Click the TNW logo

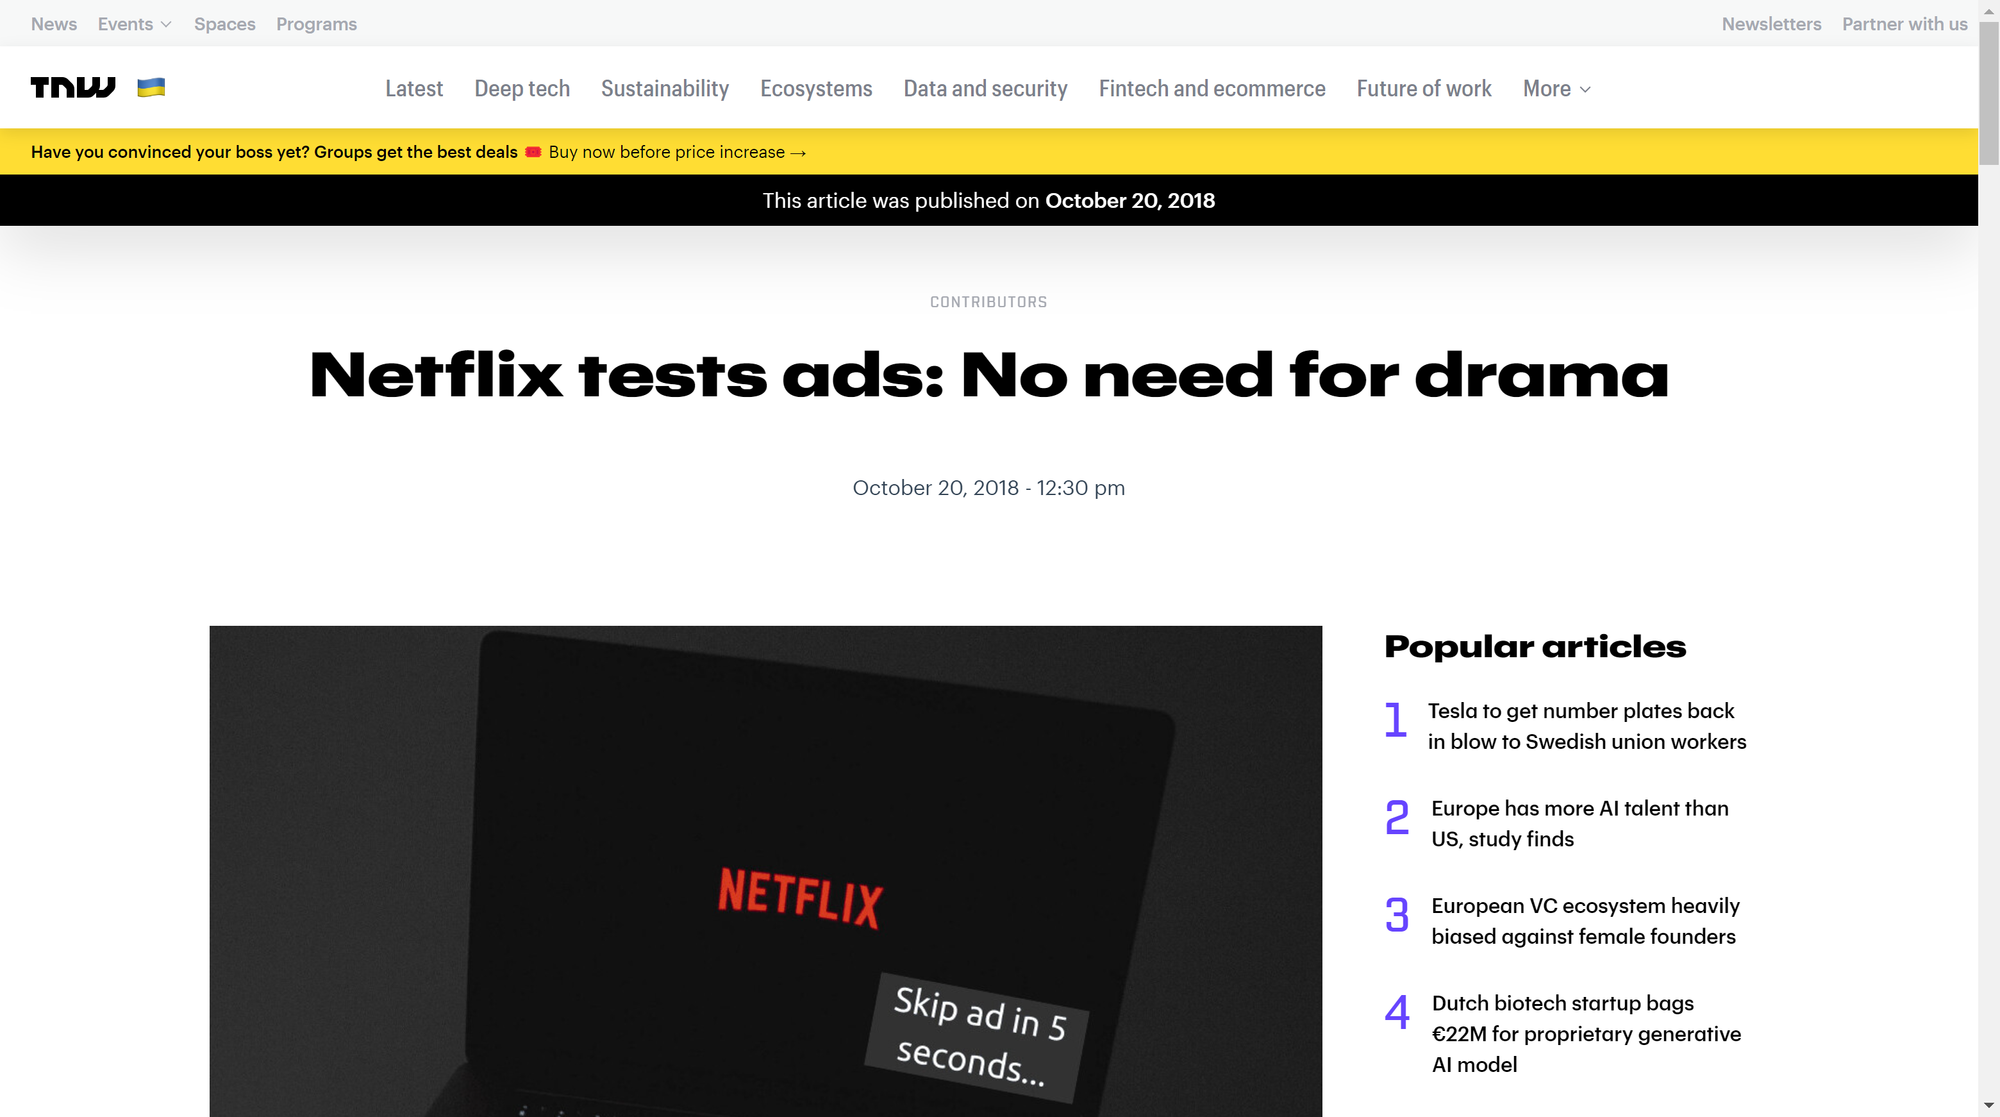73,88
